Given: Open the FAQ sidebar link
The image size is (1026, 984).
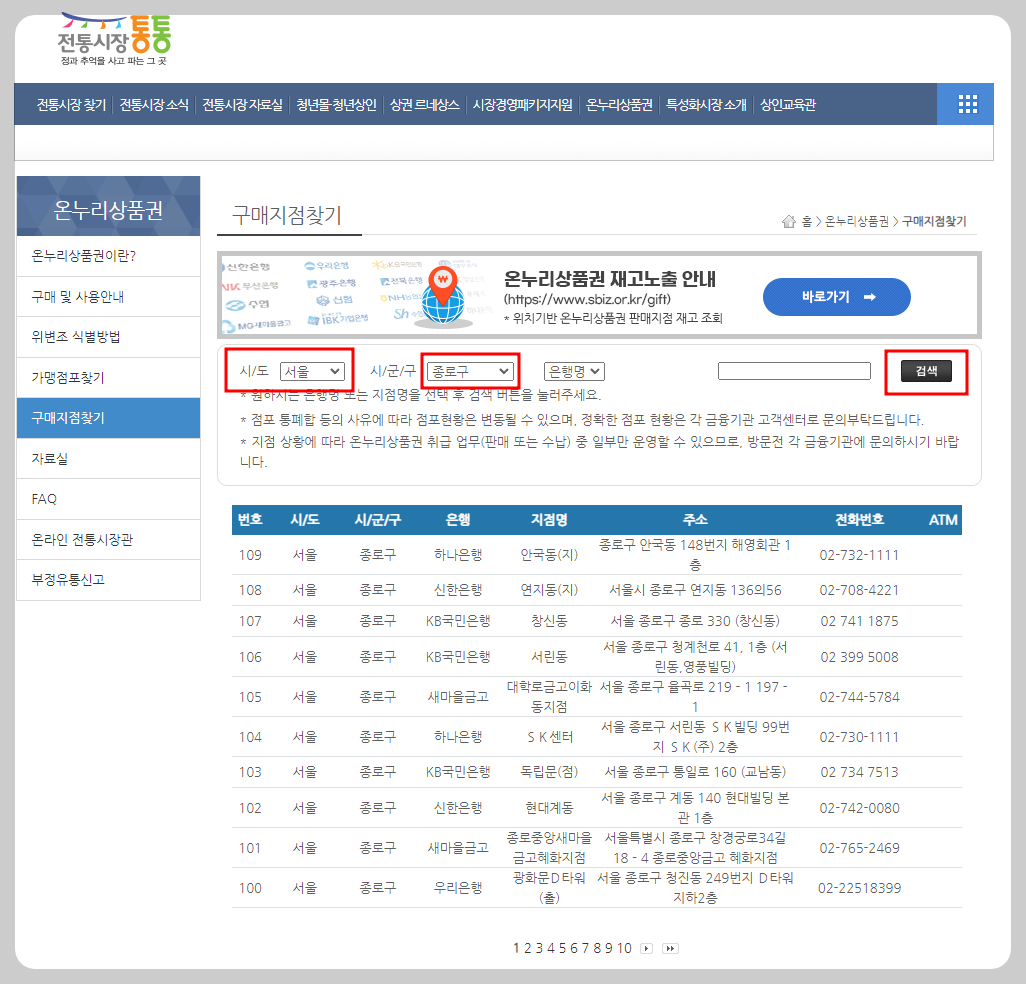Looking at the screenshot, I should [108, 498].
